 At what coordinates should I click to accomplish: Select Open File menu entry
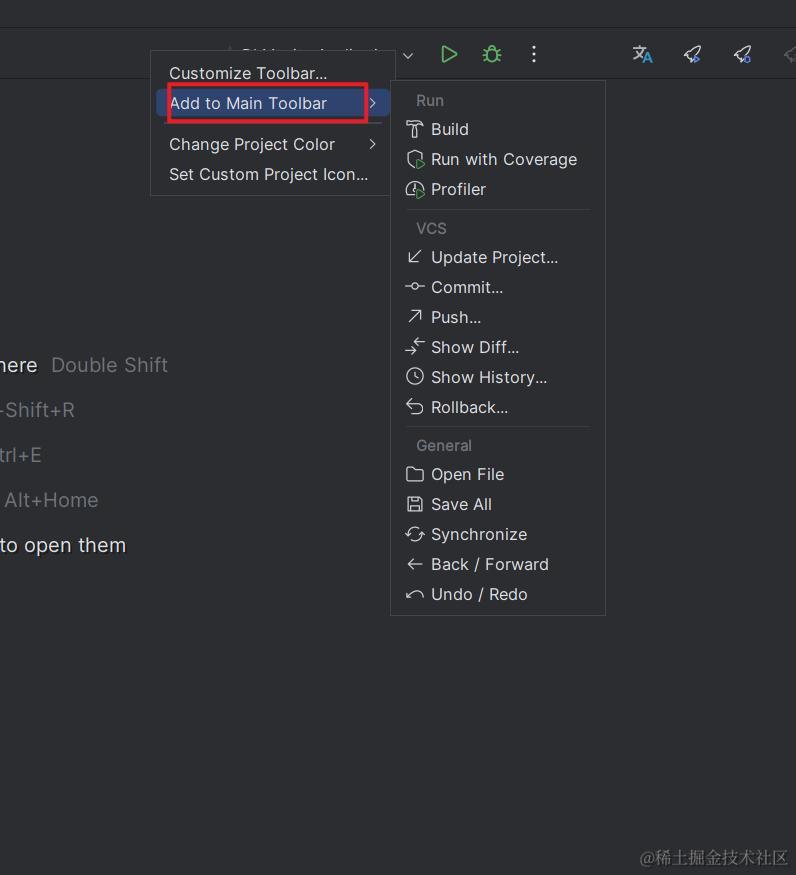[x=498, y=474]
